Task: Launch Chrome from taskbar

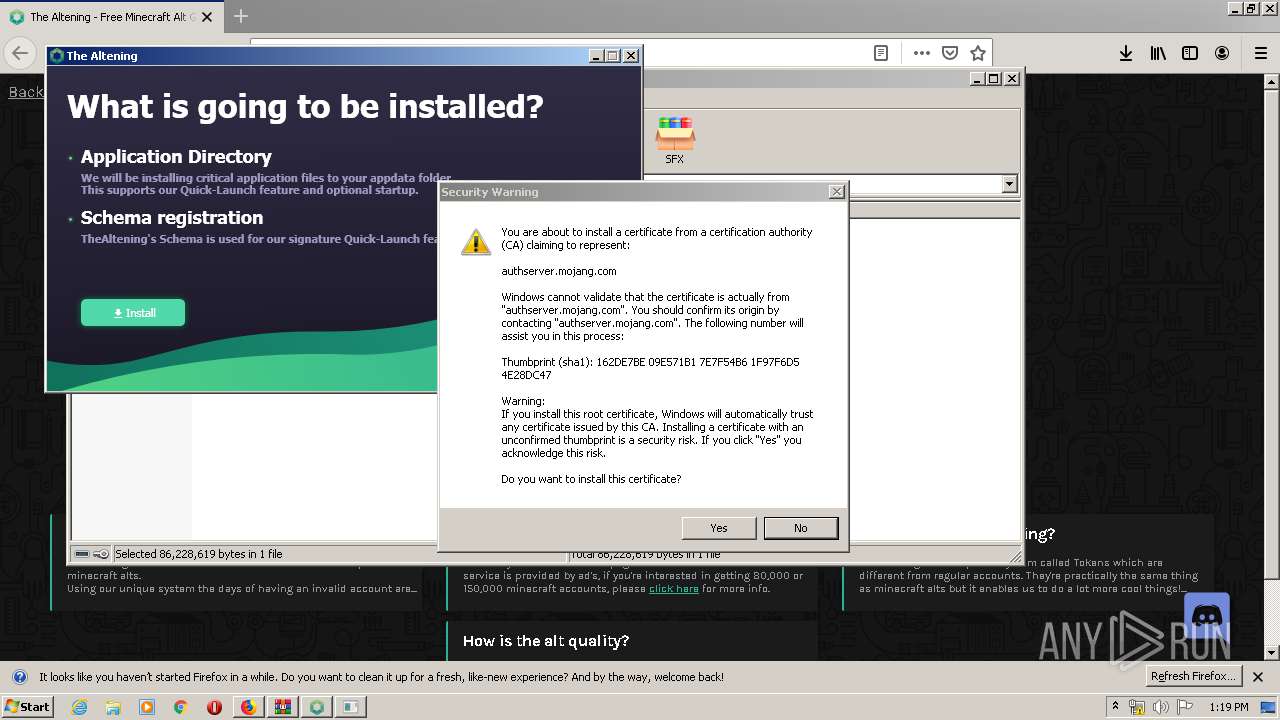Action: (181, 707)
